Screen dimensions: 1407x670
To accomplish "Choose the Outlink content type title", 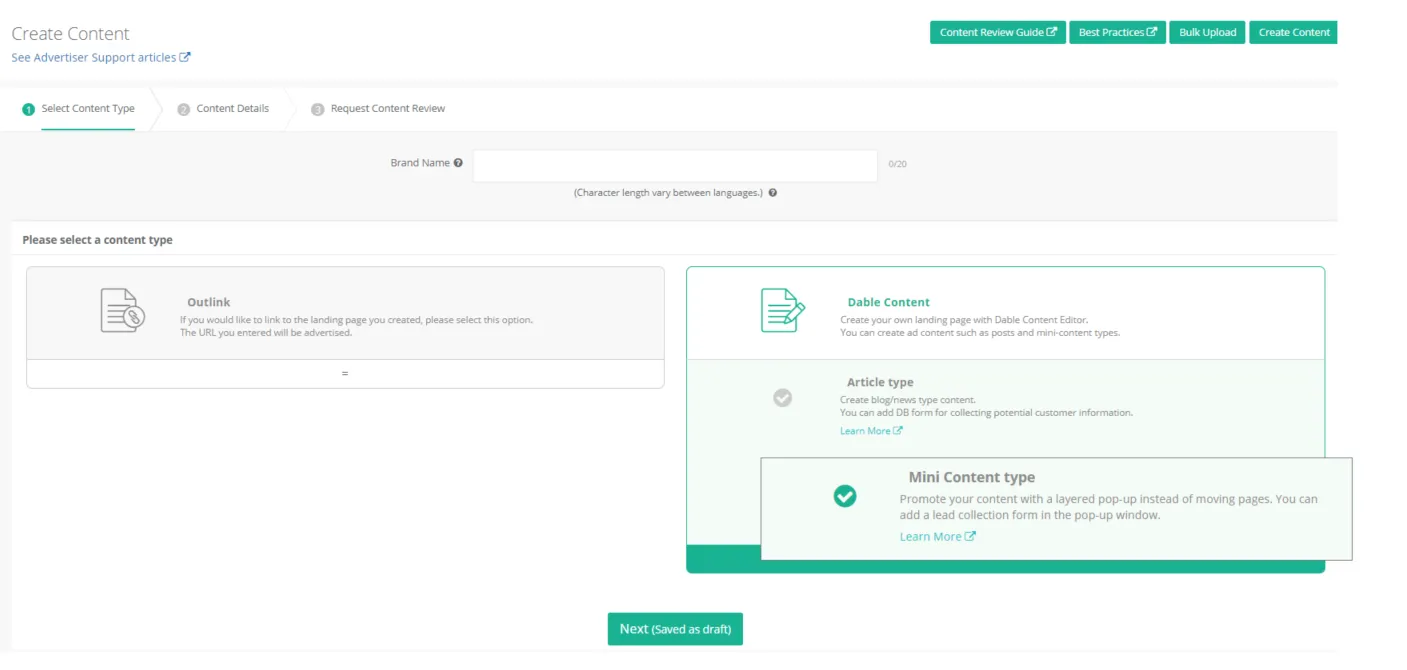I will (209, 302).
